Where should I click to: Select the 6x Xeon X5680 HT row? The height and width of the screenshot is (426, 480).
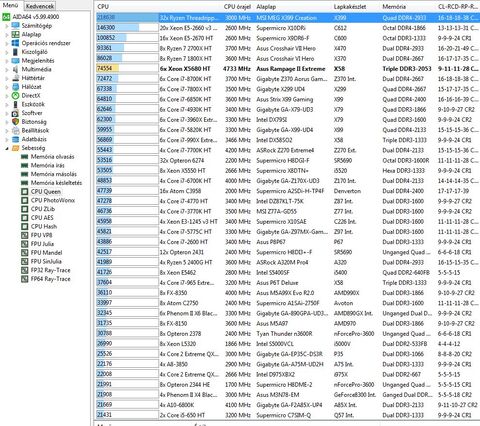(x=288, y=69)
